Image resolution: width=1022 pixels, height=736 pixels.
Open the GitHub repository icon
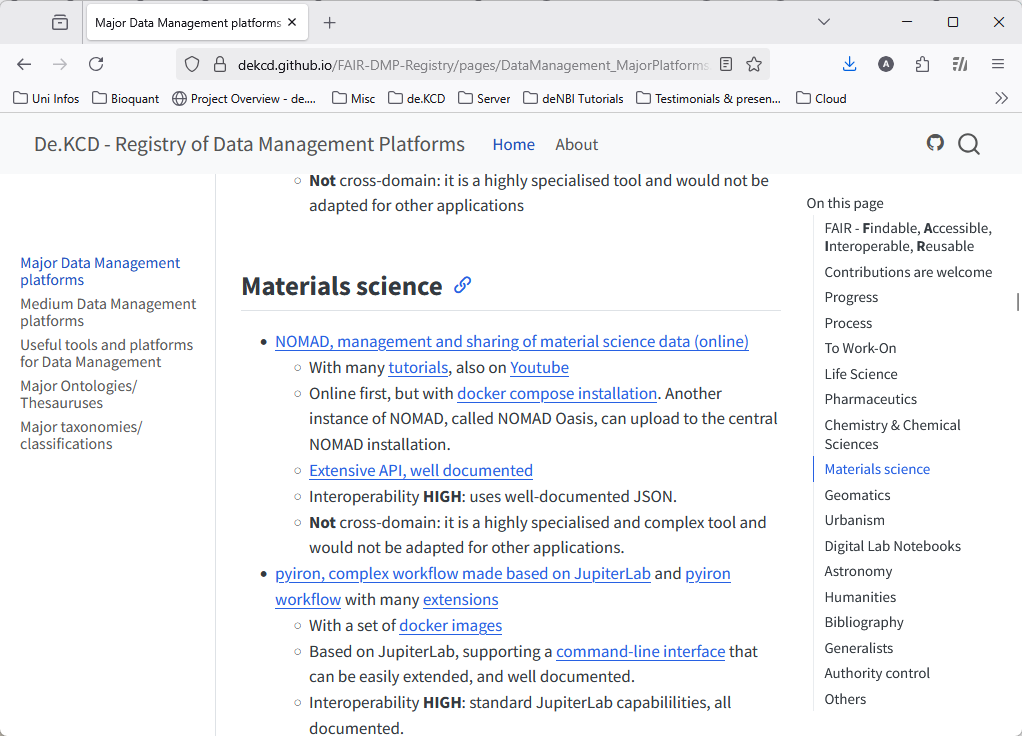point(935,143)
